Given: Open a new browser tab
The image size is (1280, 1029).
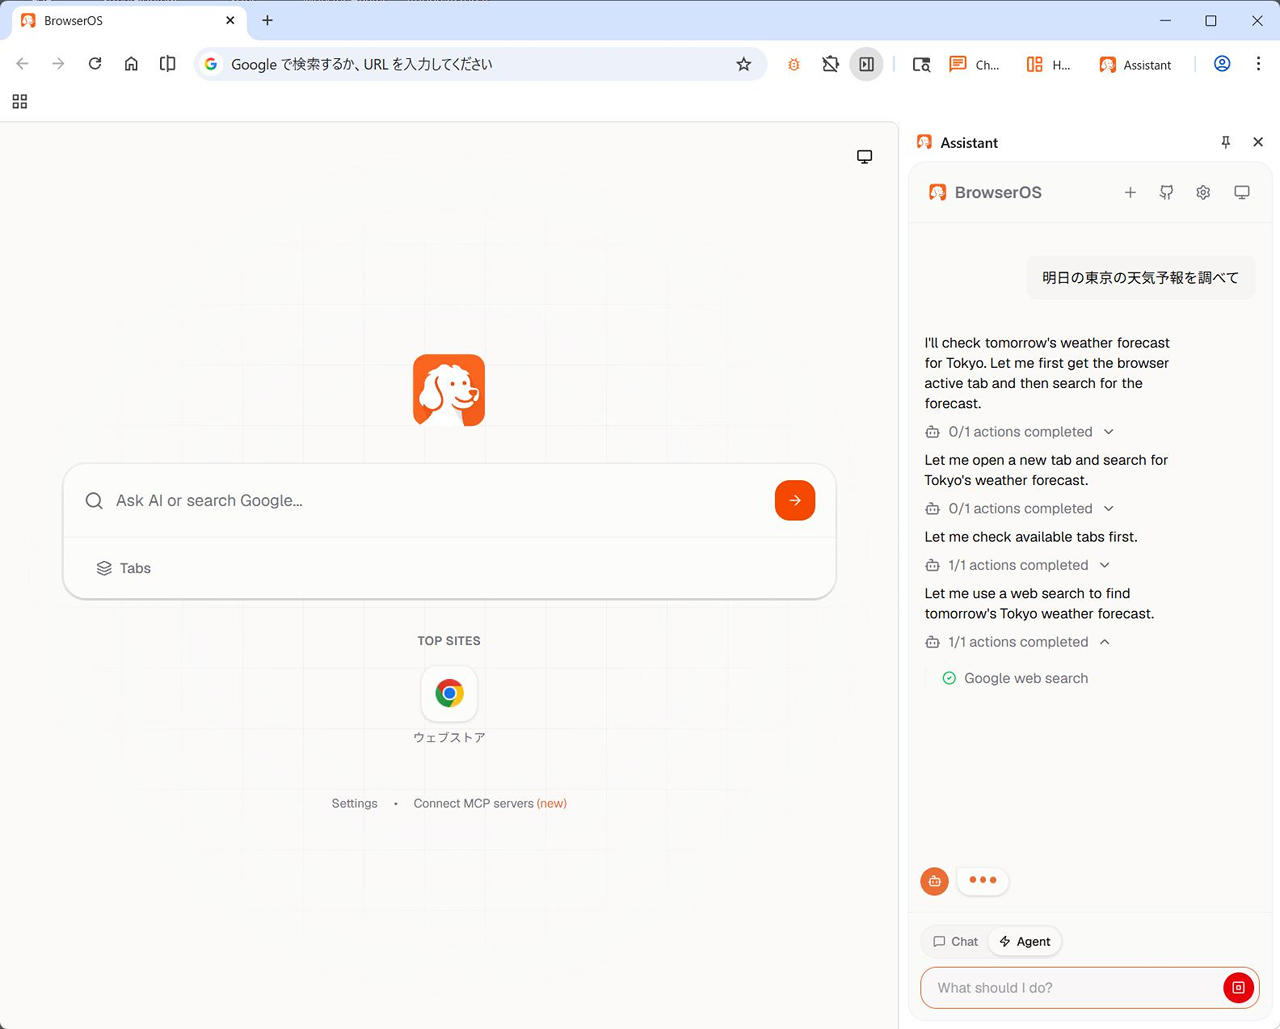Looking at the screenshot, I should click(x=267, y=20).
